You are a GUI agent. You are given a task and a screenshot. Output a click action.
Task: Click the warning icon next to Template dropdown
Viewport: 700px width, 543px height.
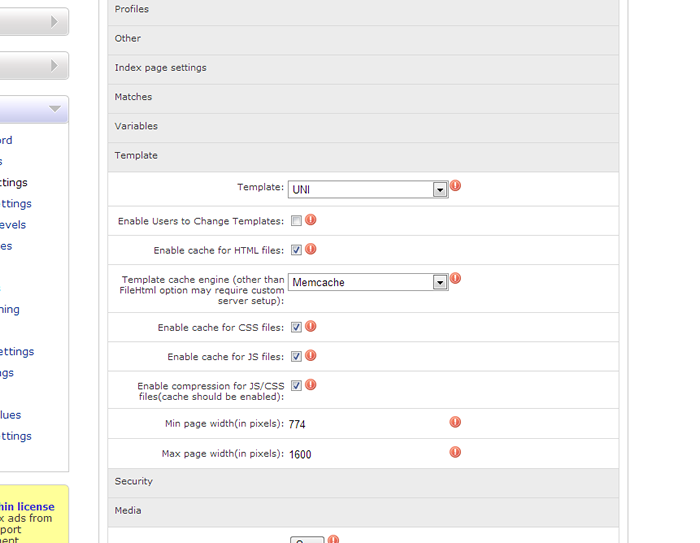click(x=455, y=186)
